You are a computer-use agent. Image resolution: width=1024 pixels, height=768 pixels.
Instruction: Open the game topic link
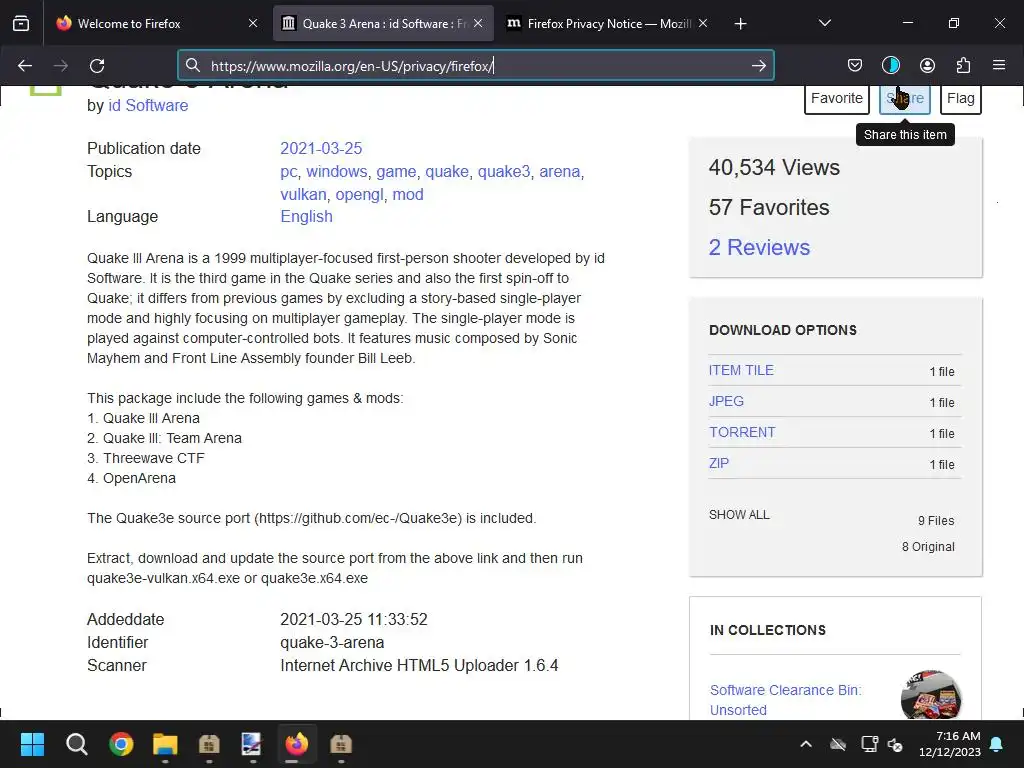[396, 172]
